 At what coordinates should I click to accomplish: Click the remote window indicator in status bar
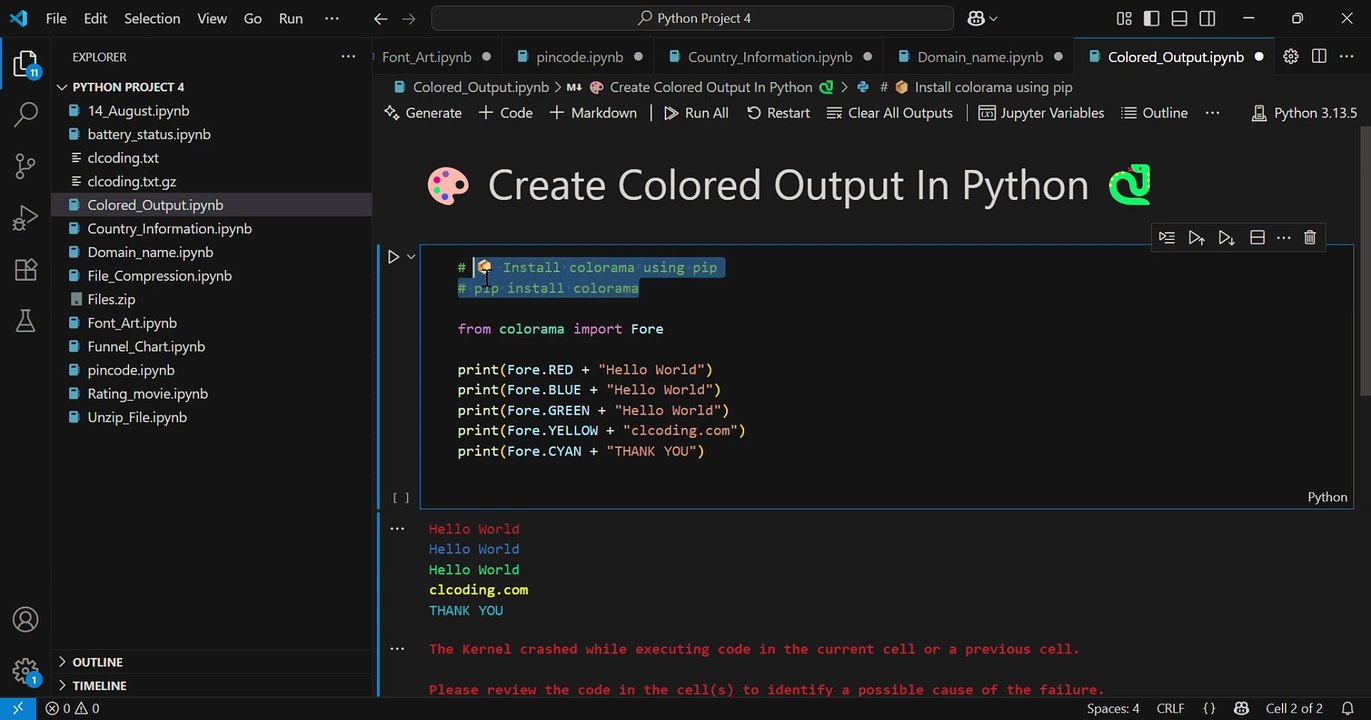coord(17,709)
